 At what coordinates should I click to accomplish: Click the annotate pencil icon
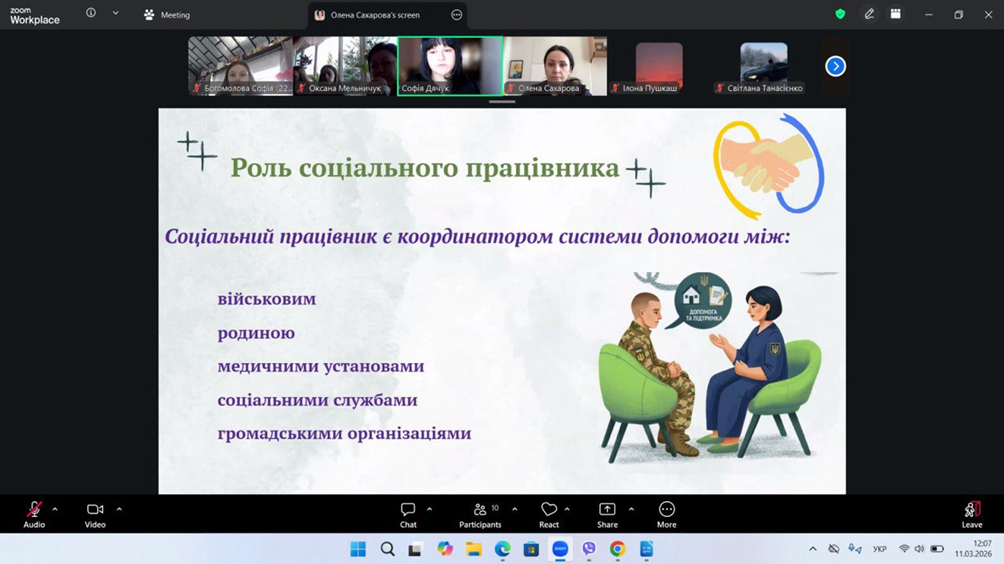869,15
